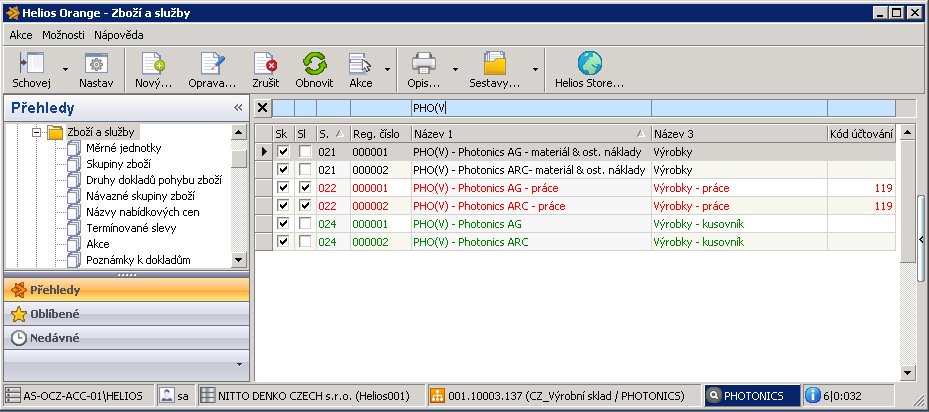
Task: Click the NITTO DENKO CZECH s.r.o. status entry
Action: (x=312, y=395)
